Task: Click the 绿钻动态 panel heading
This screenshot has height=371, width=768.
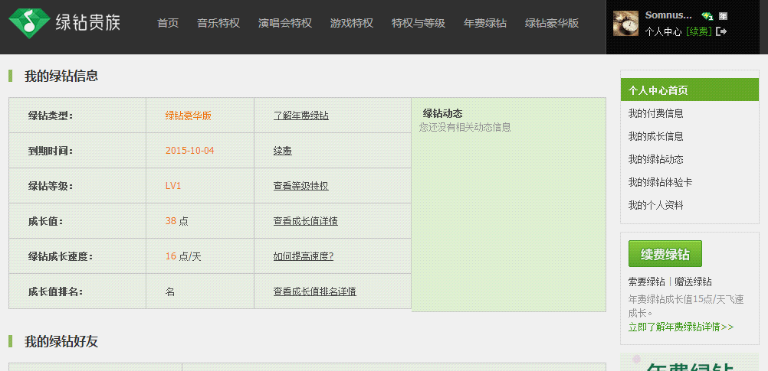Action: [443, 114]
